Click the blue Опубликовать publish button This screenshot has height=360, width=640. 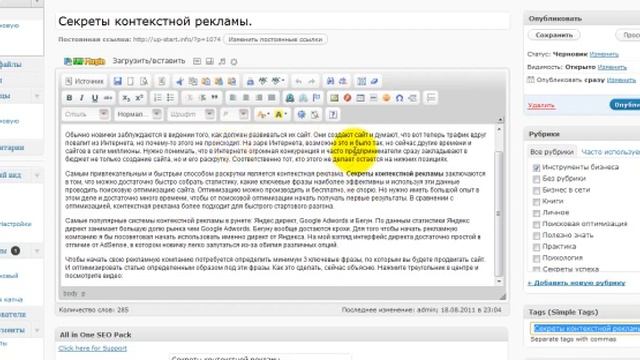pos(625,105)
